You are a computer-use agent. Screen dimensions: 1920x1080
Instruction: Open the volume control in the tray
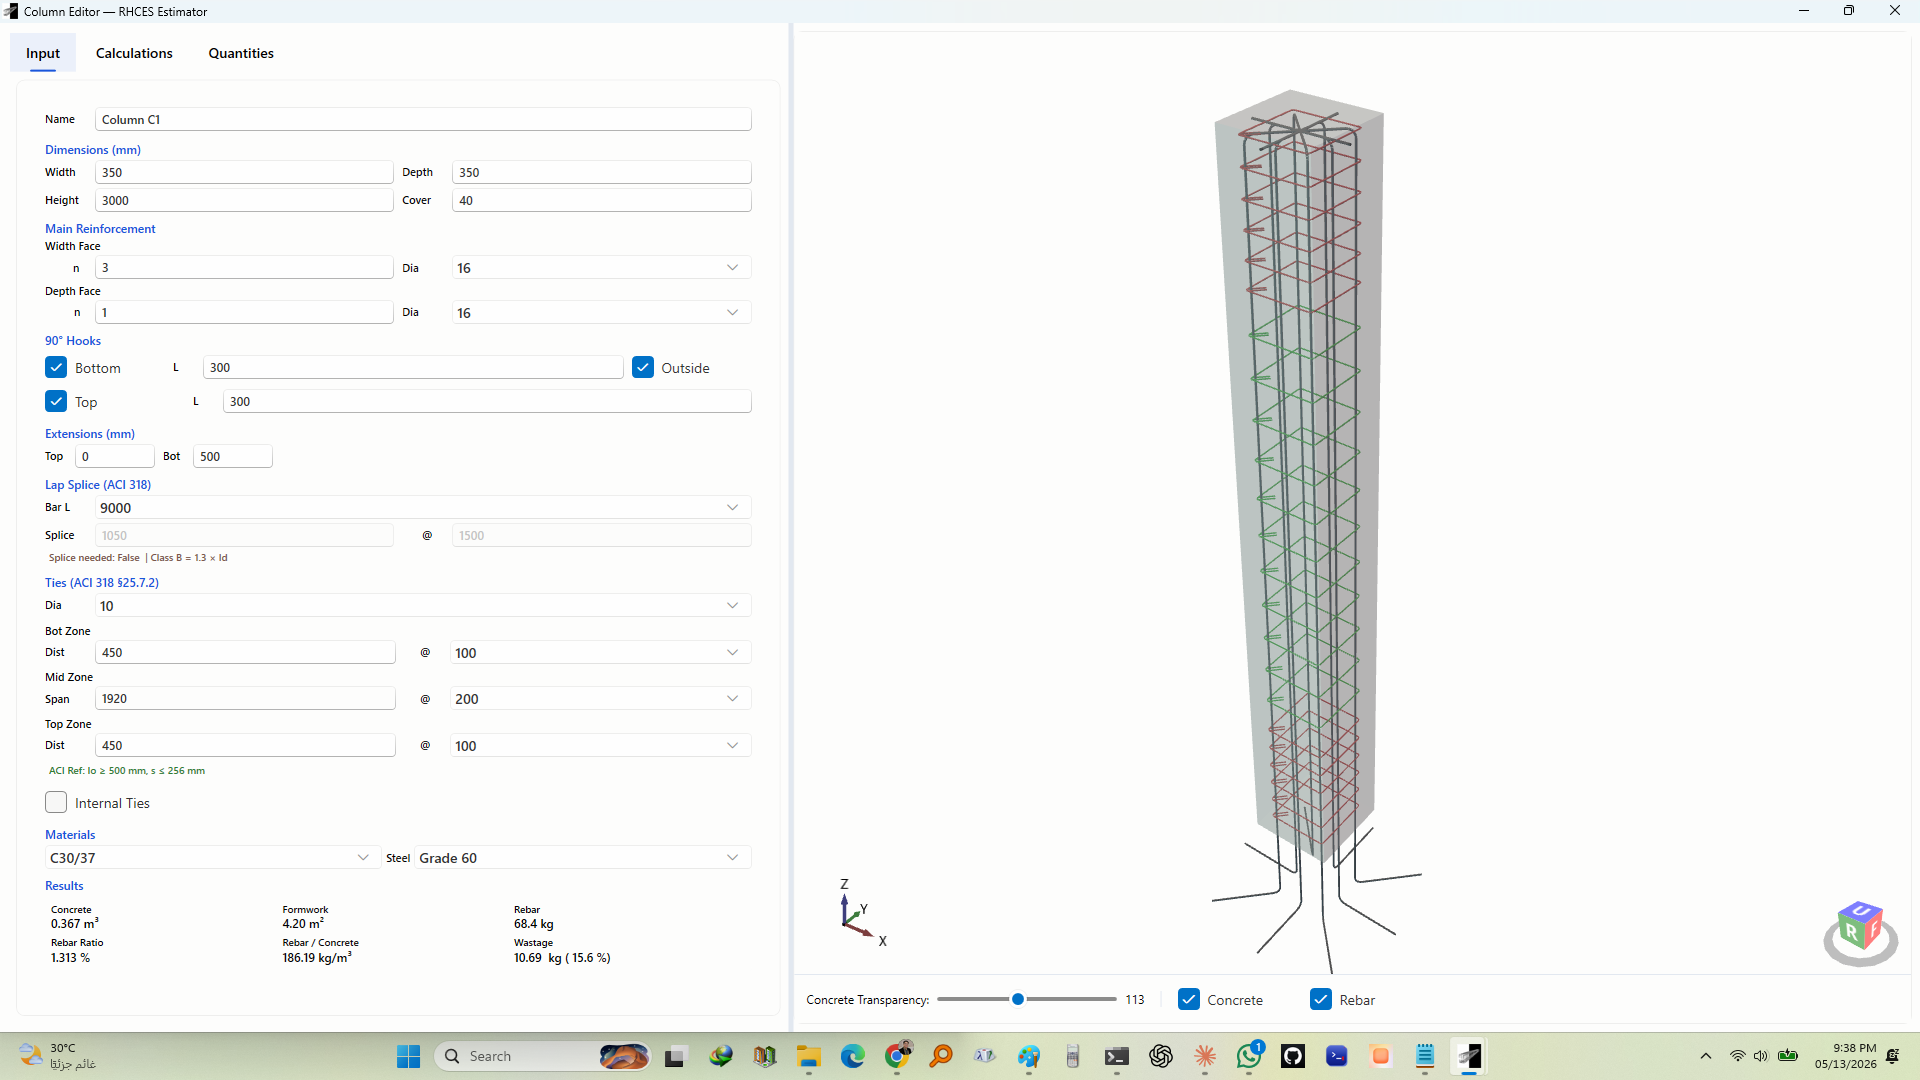pos(1761,1056)
